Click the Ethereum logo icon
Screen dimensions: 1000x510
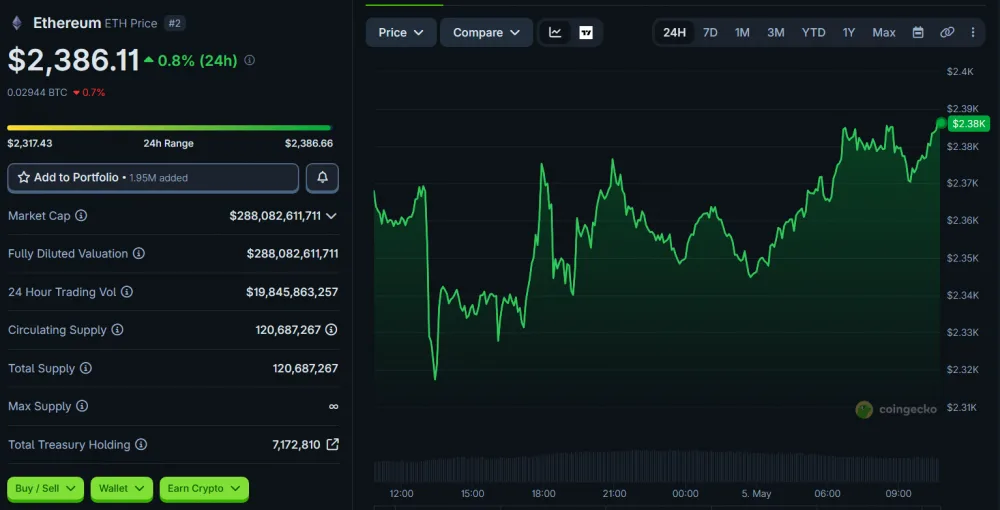point(16,24)
